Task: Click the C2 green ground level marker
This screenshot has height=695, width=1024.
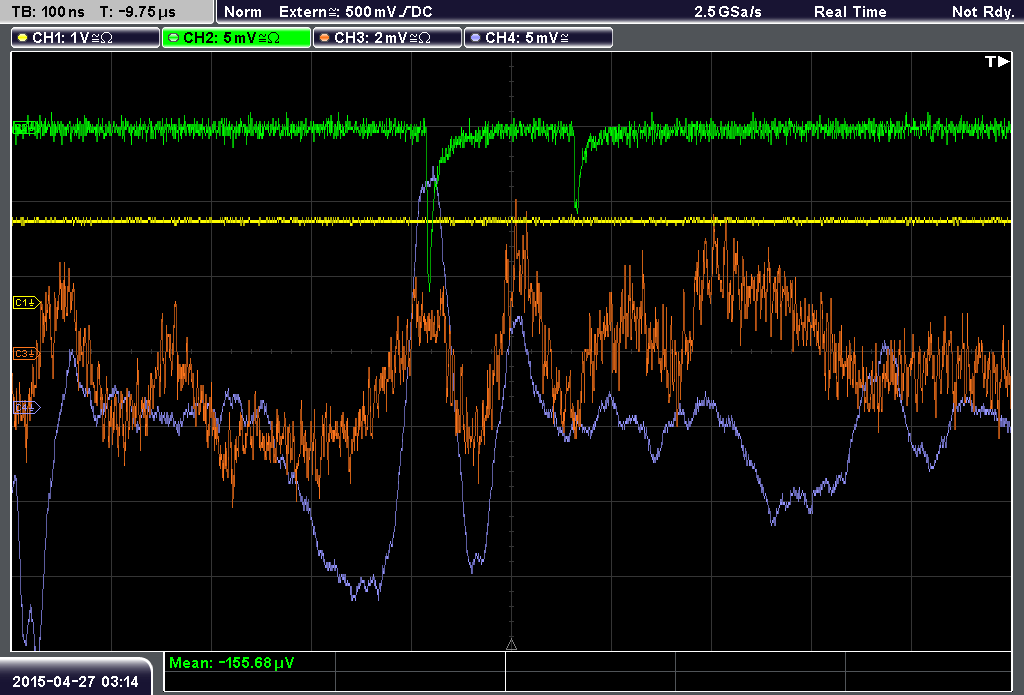Action: pyautogui.click(x=24, y=128)
